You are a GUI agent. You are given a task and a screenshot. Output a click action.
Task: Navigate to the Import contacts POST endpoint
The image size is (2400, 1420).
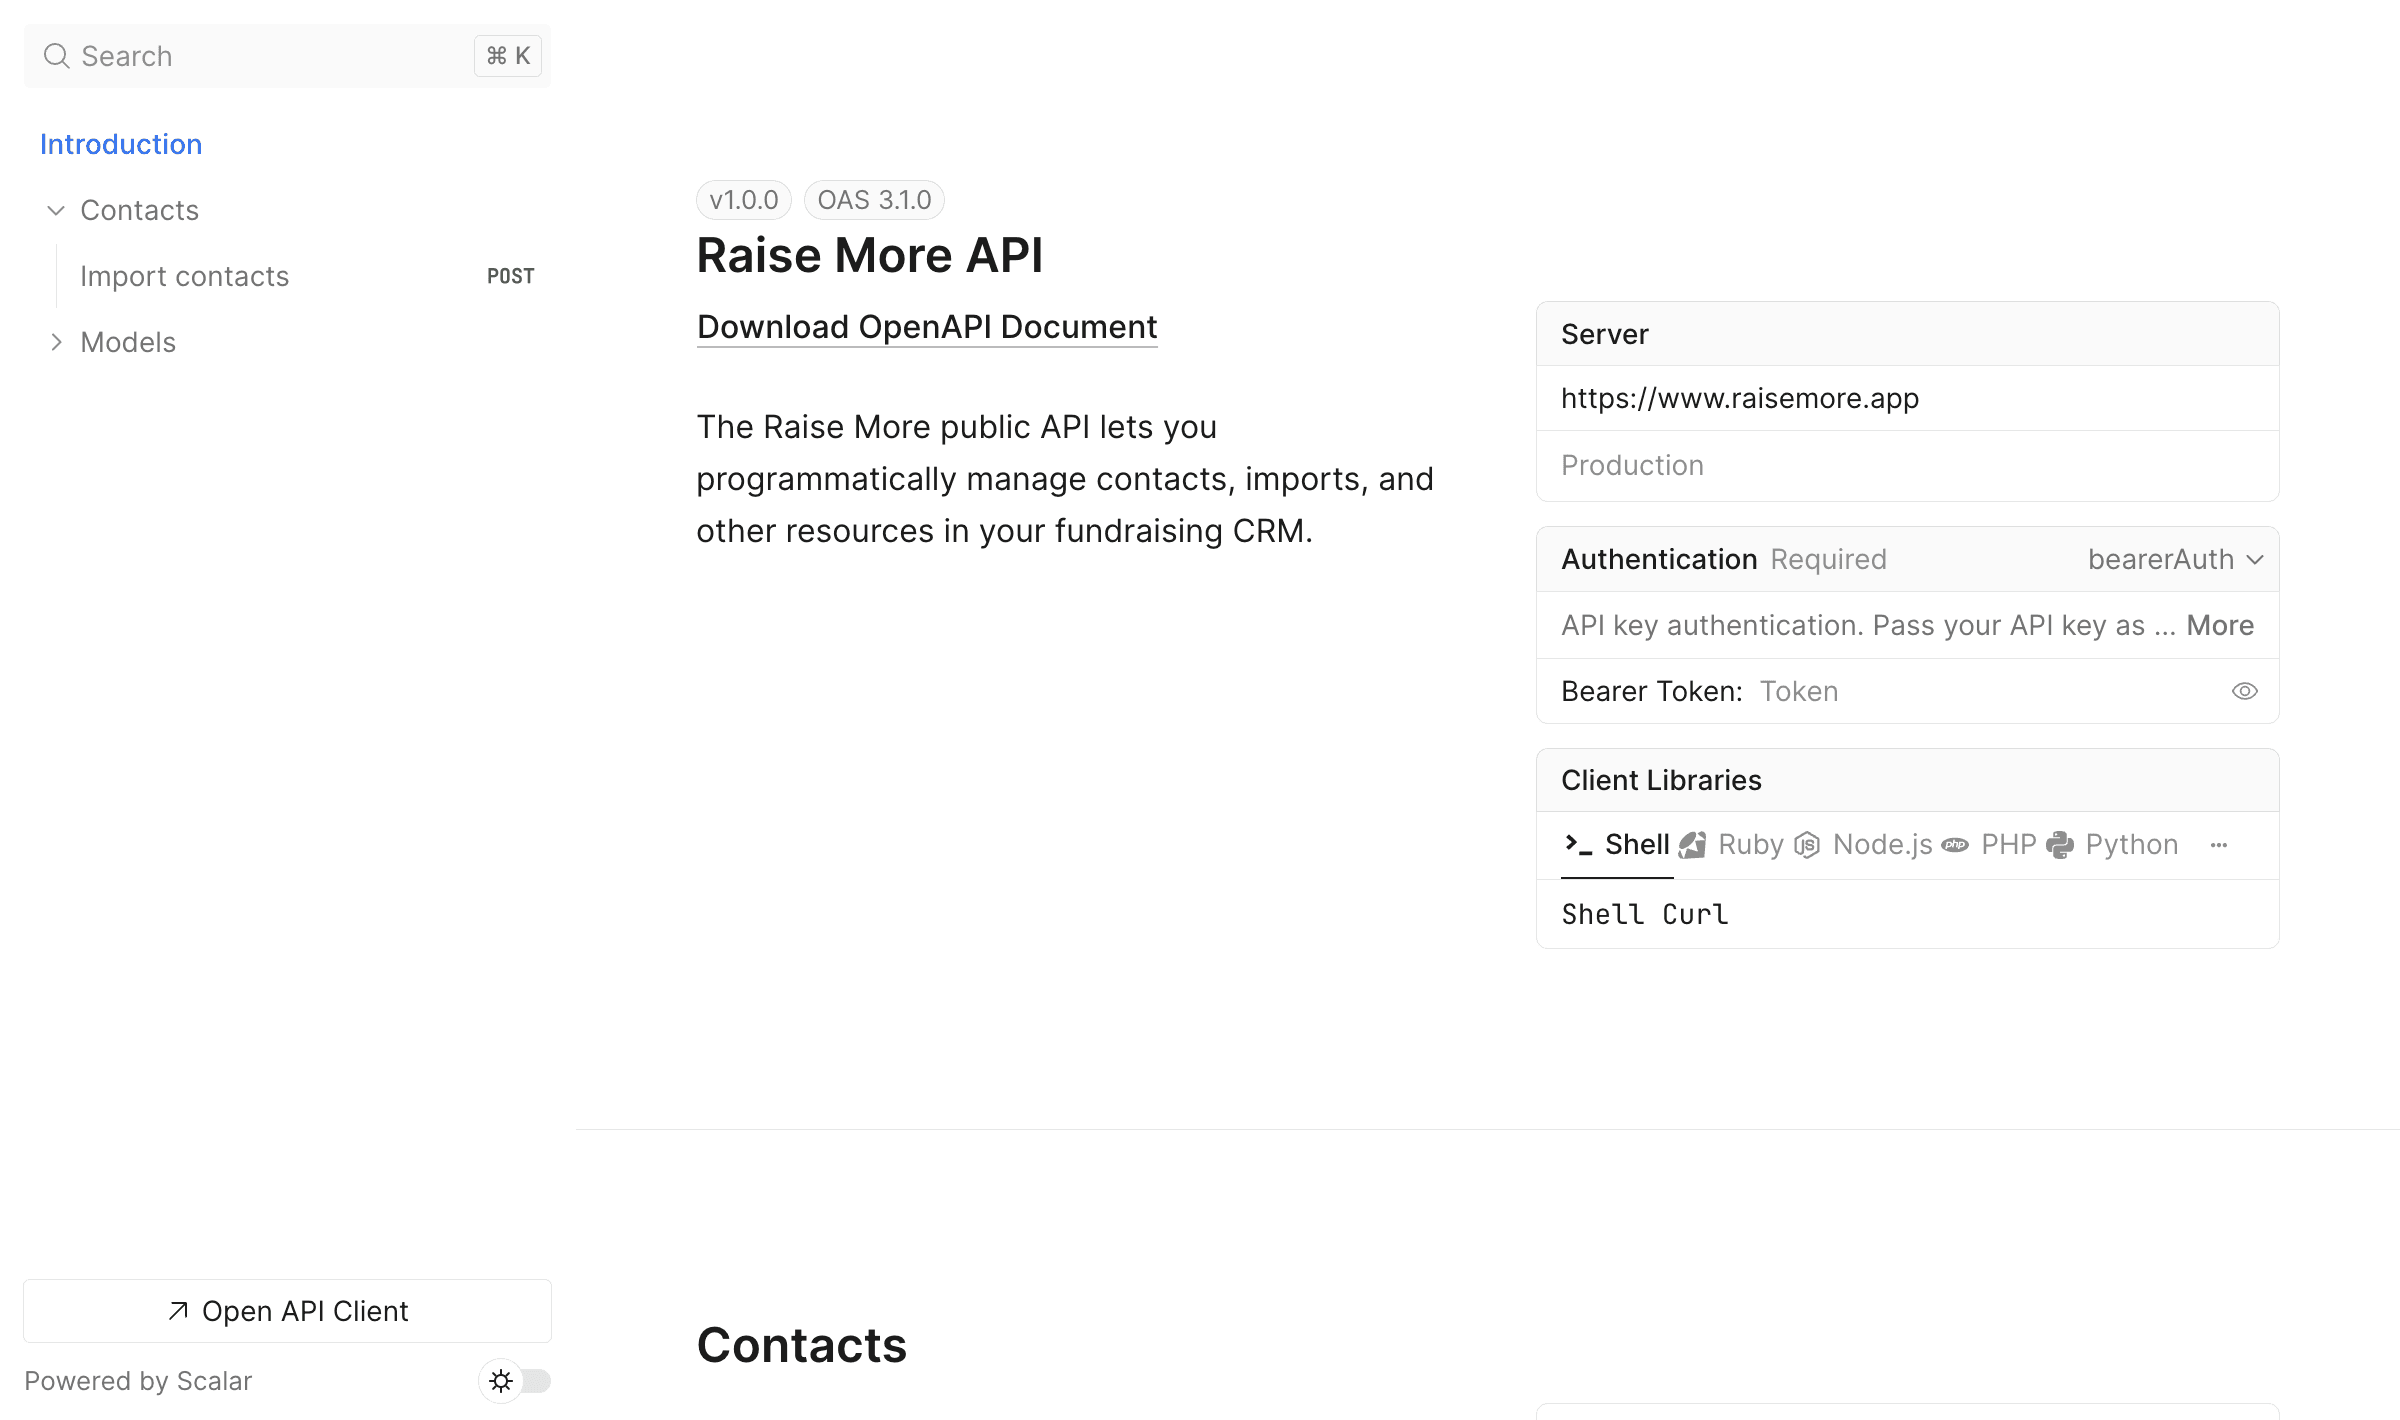pyautogui.click(x=185, y=276)
